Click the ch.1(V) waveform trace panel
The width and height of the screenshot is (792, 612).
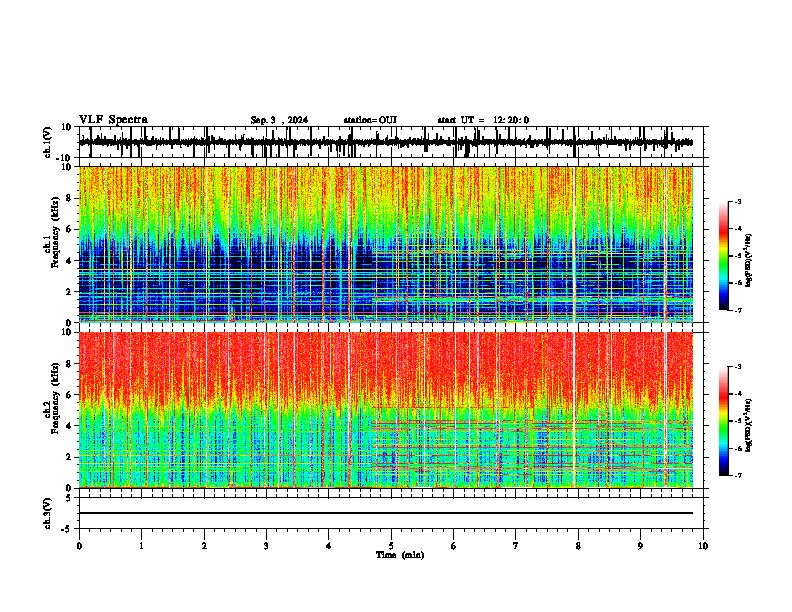[x=393, y=142]
